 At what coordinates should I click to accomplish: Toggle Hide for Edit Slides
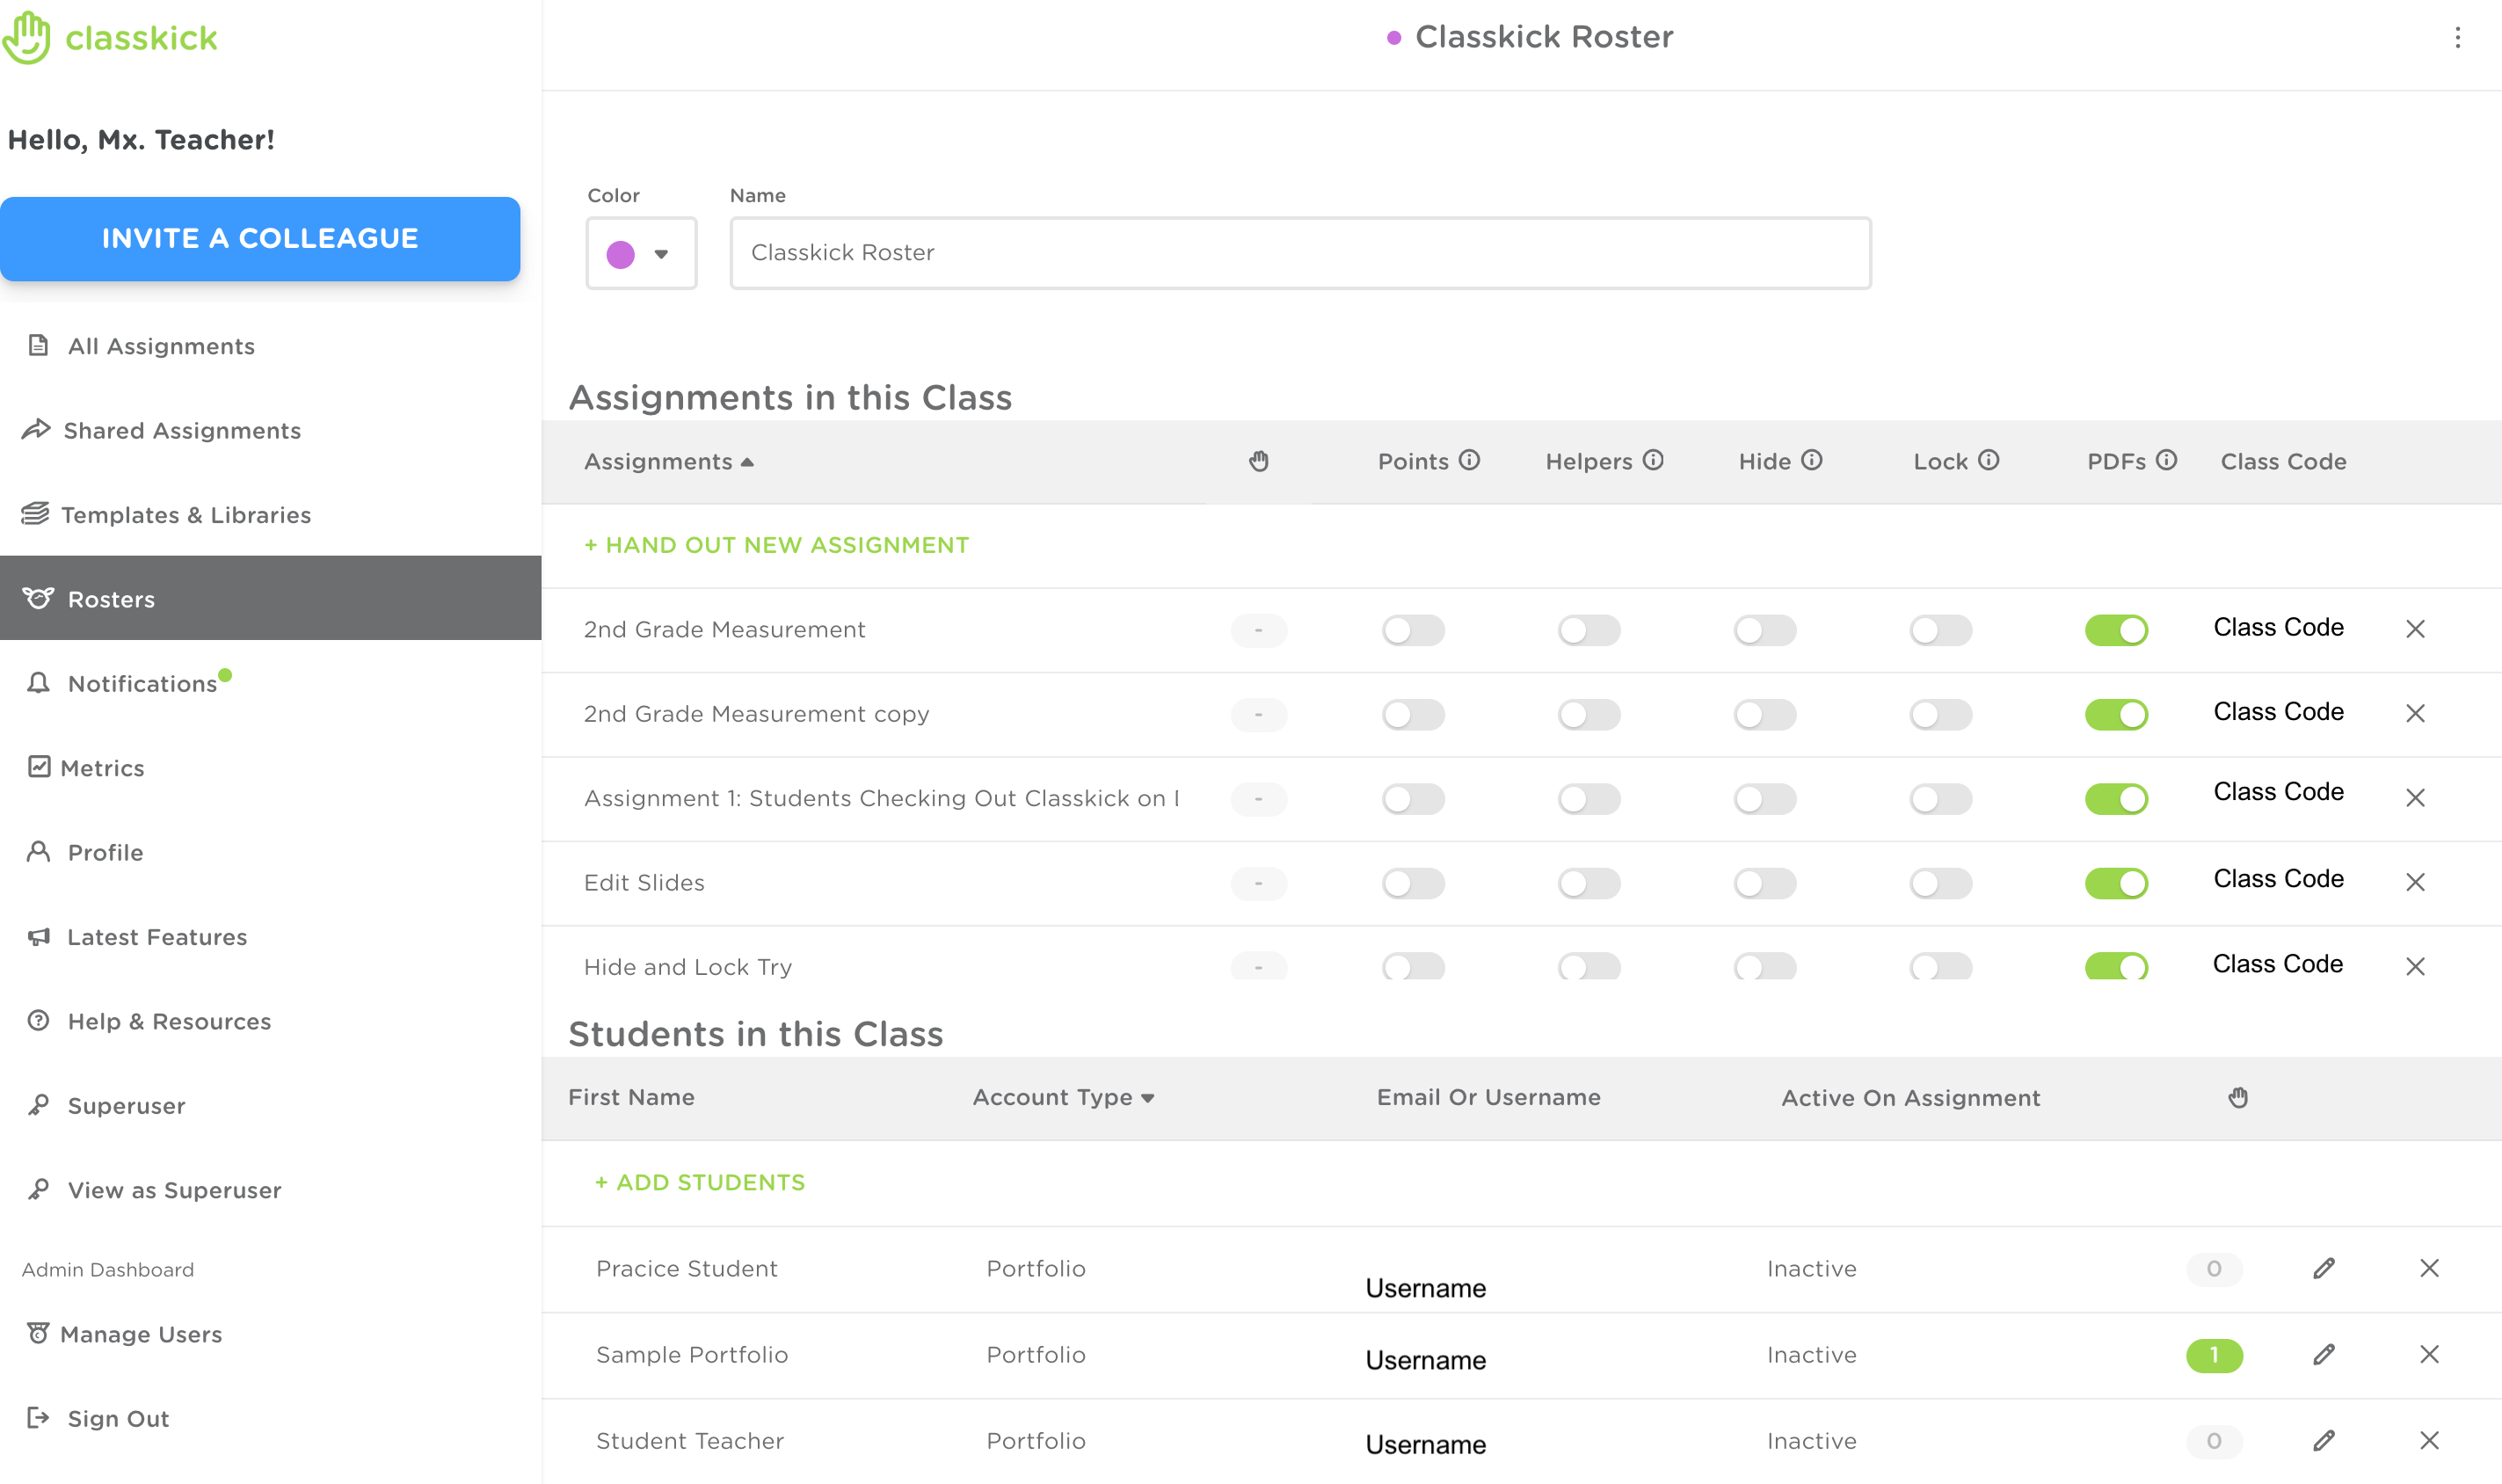(x=1764, y=883)
